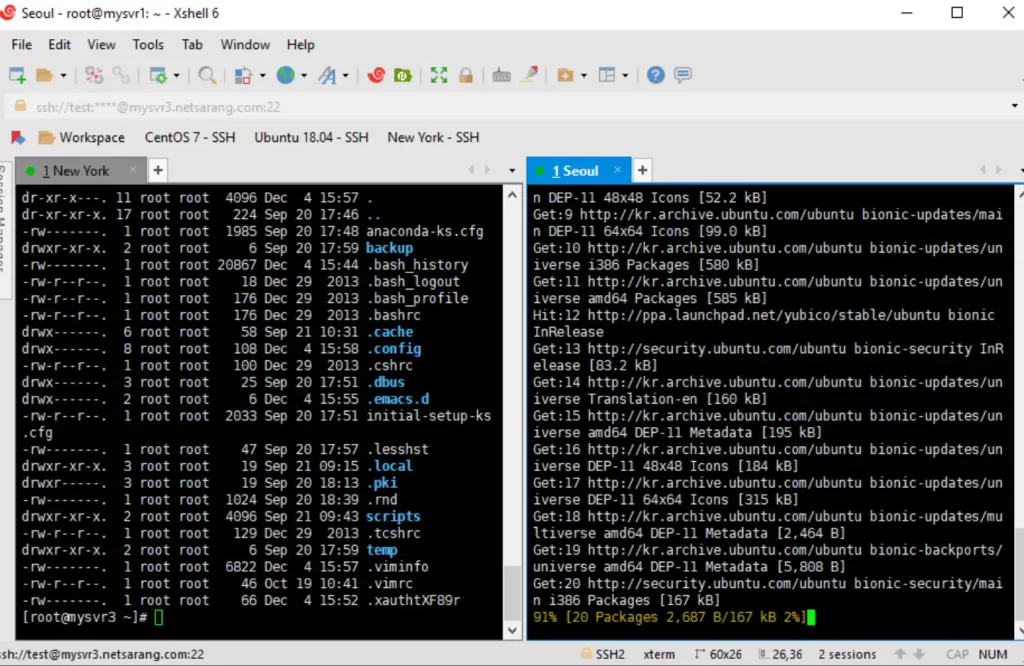Screen dimensions: 1024x666
Task: Open the Ubuntu 18.04 - SSH session
Action: pyautogui.click(x=310, y=137)
